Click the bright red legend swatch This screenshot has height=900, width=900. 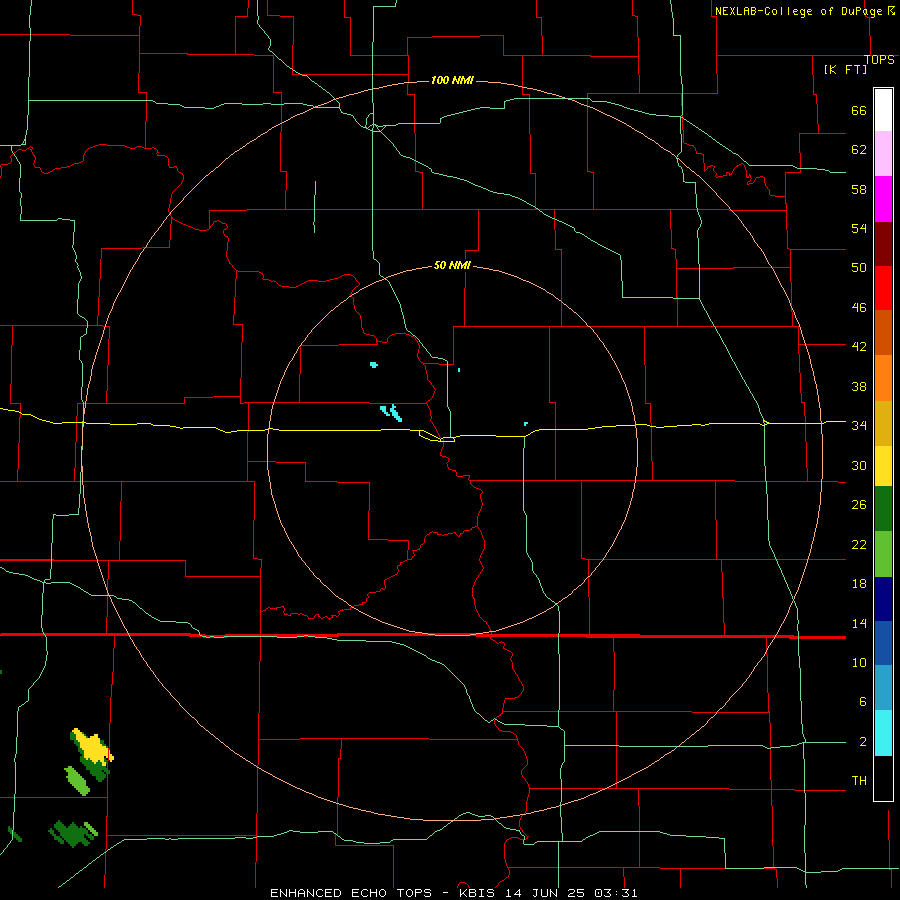883,288
